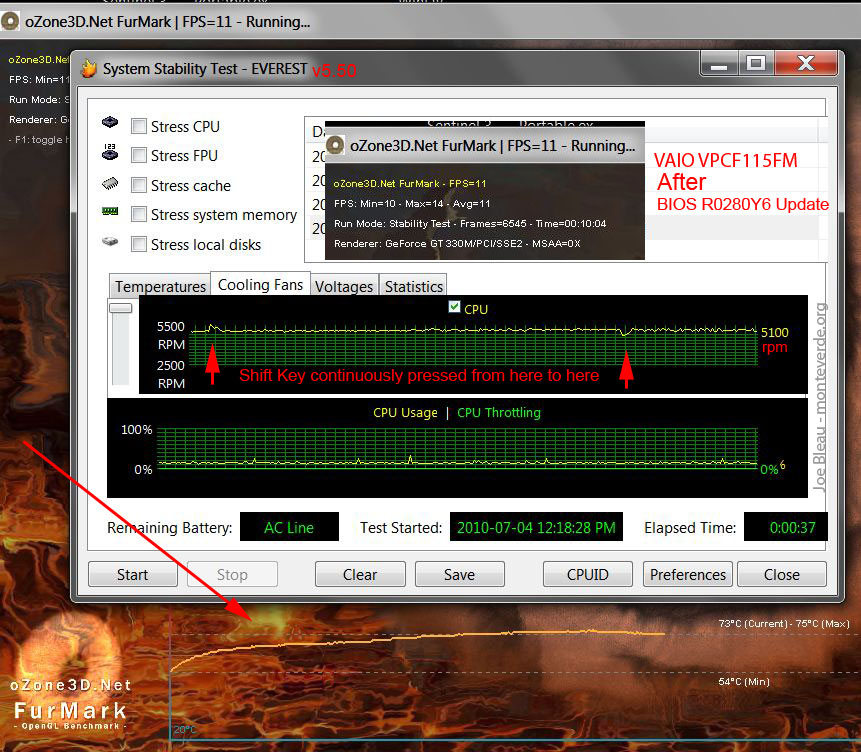Click the fan graph vertical scale slider handle

click(120, 308)
